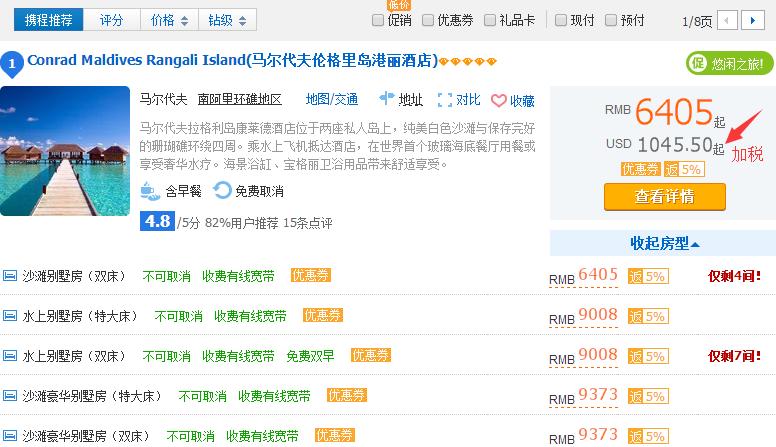Click bed icon for 沙滩豪华别墅房（双床）
This screenshot has width=776, height=447.
[x=10, y=436]
